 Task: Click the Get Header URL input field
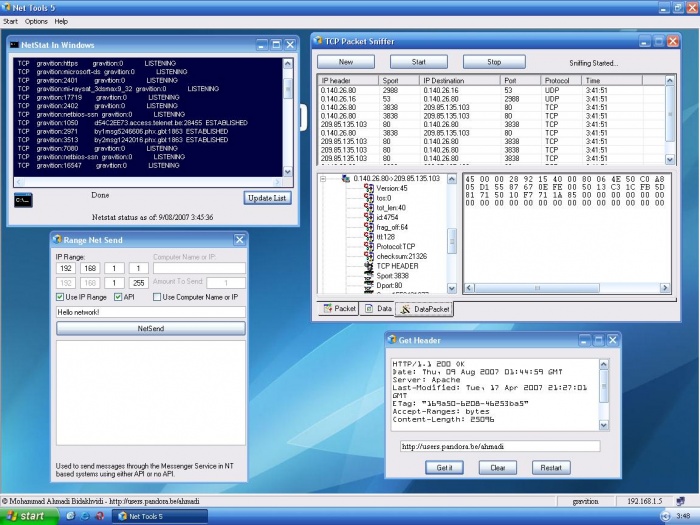499,446
